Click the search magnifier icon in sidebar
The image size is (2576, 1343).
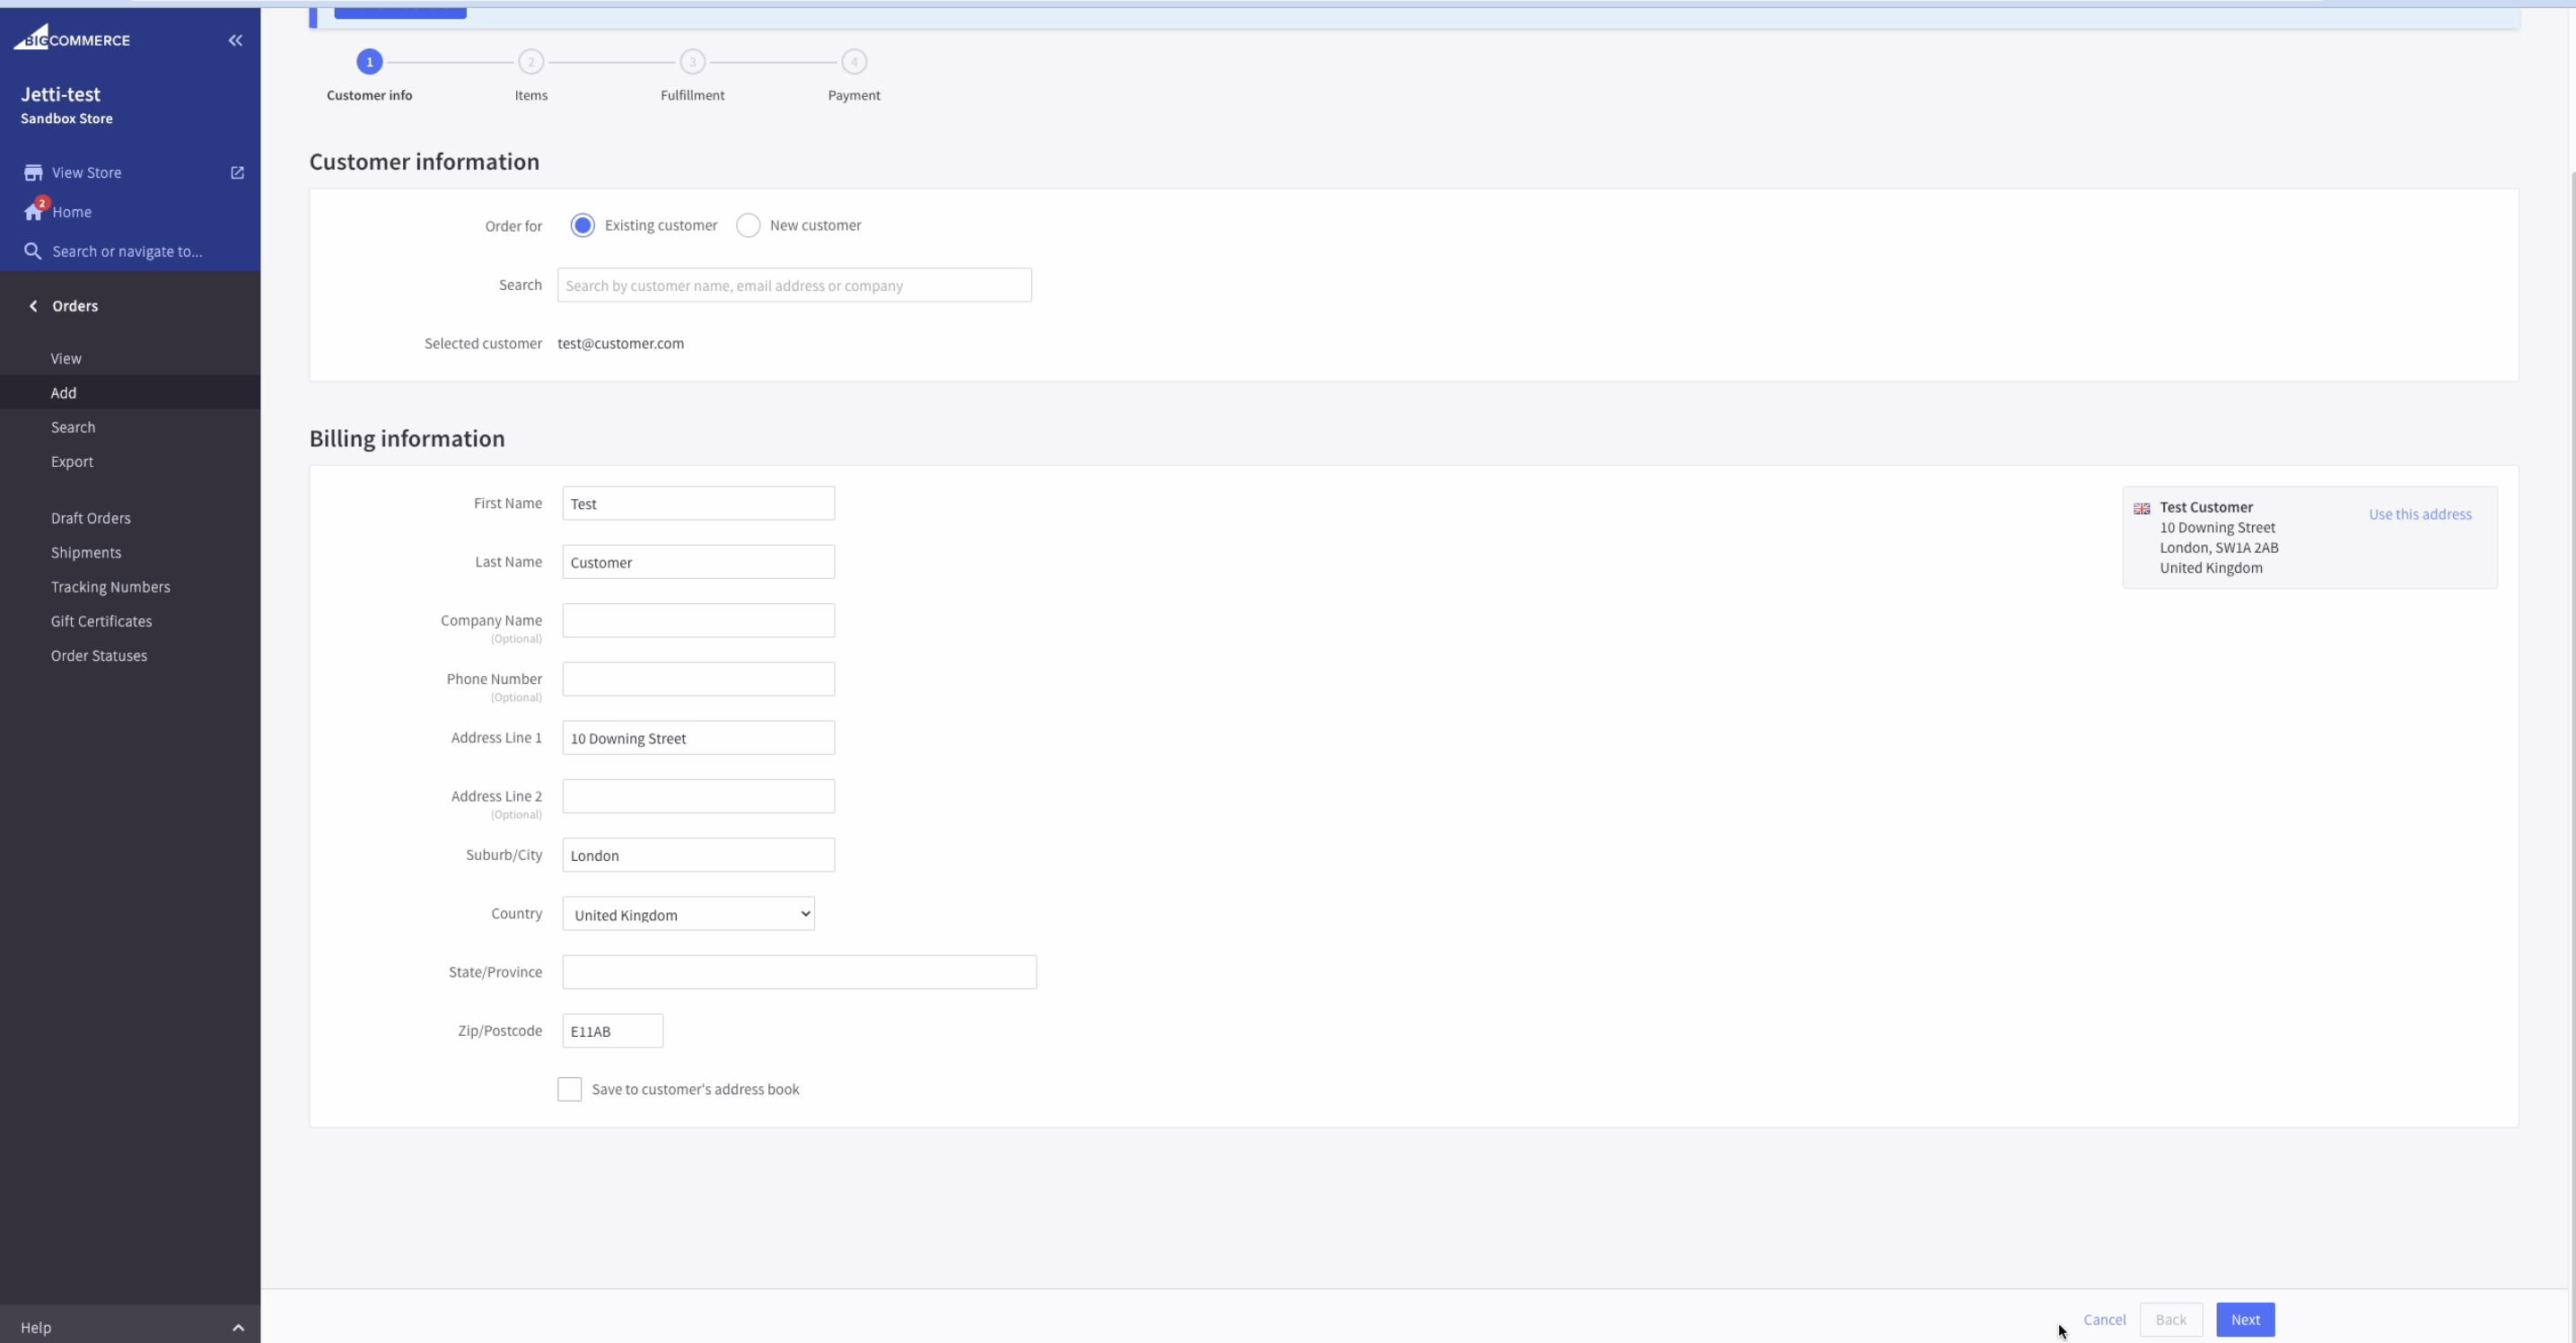[x=33, y=251]
